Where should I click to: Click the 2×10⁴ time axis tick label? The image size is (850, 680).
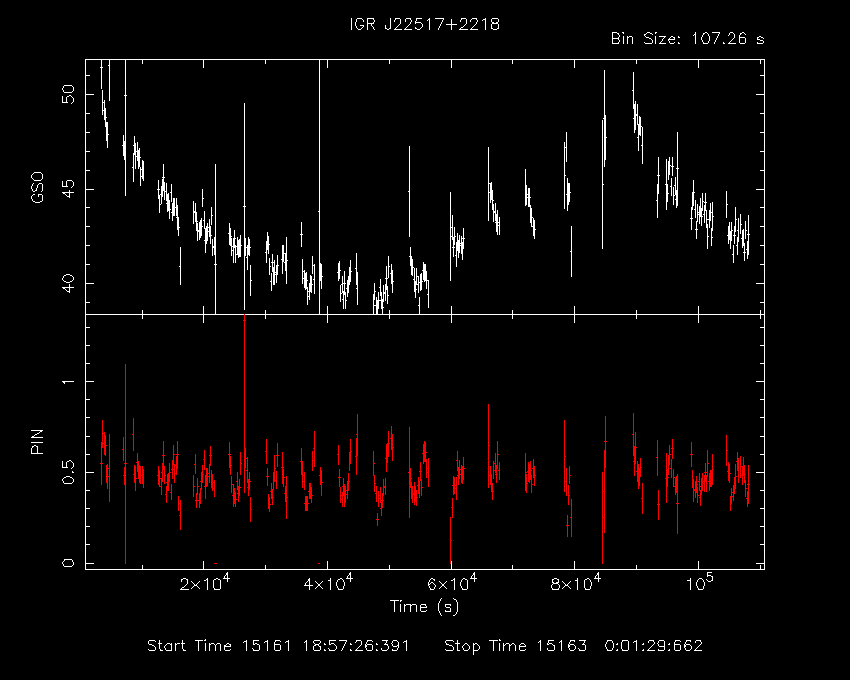(x=205, y=584)
